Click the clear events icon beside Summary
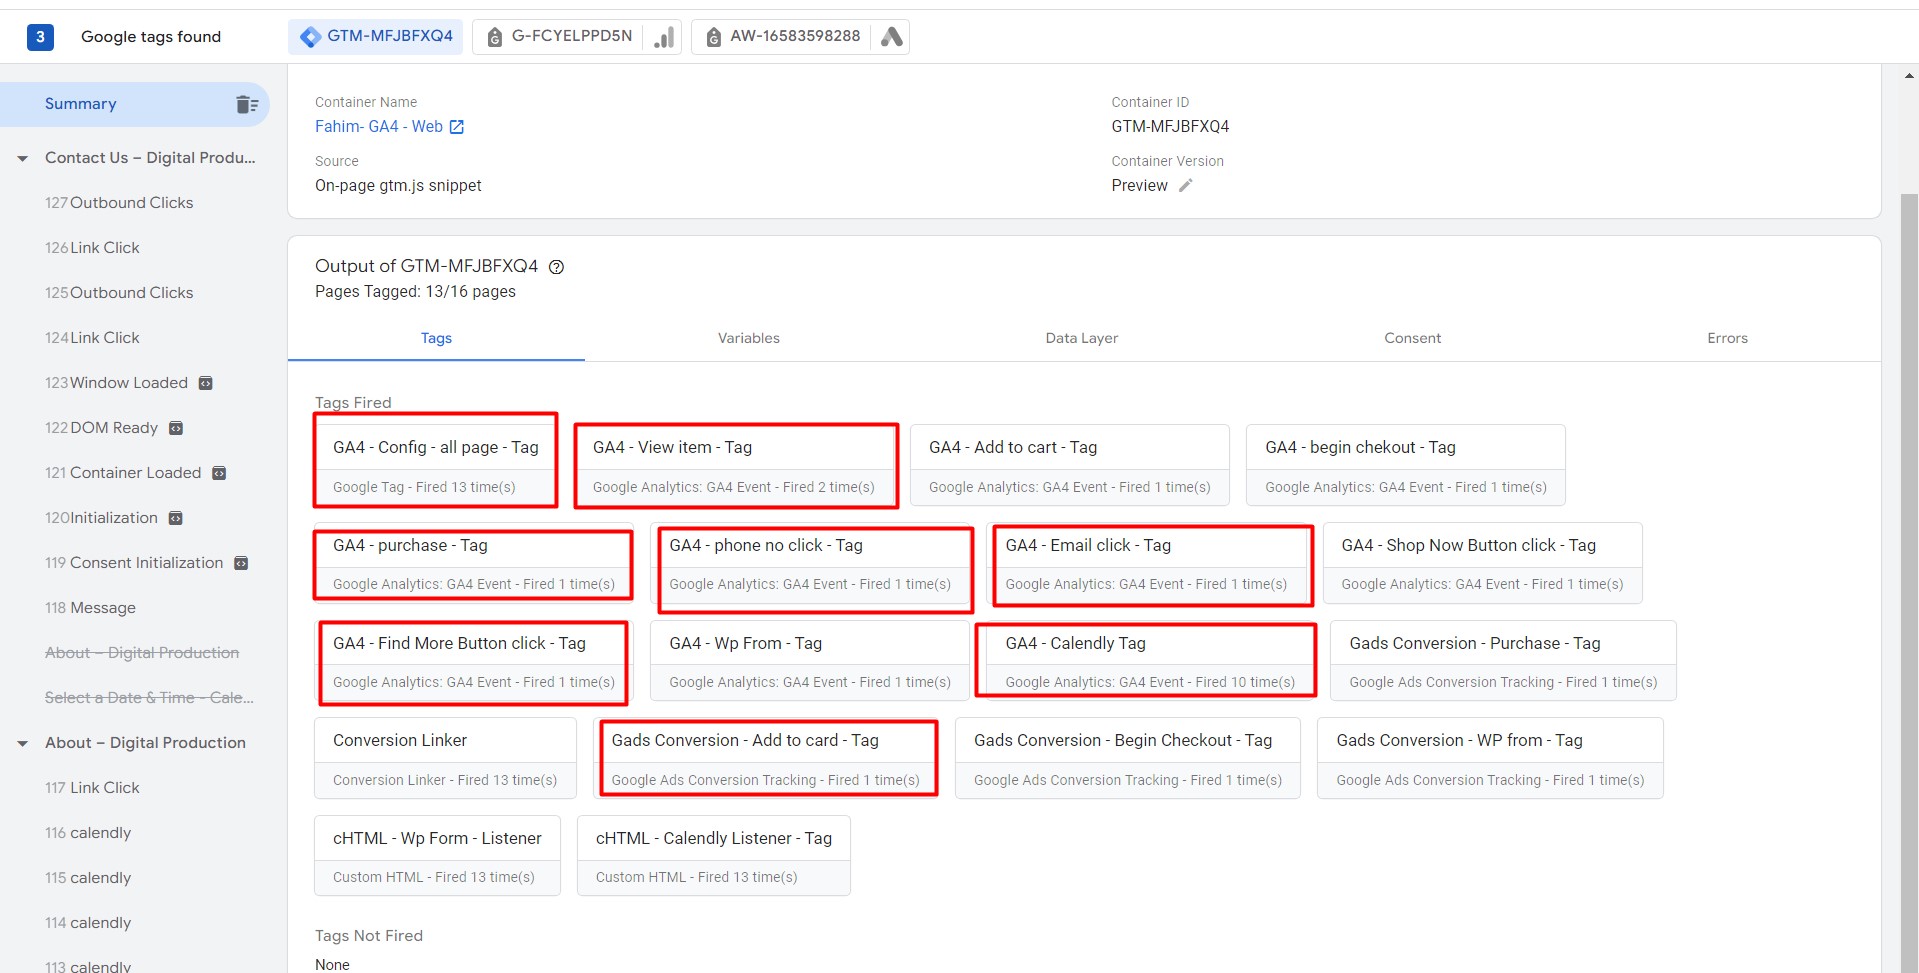1919x973 pixels. click(247, 104)
